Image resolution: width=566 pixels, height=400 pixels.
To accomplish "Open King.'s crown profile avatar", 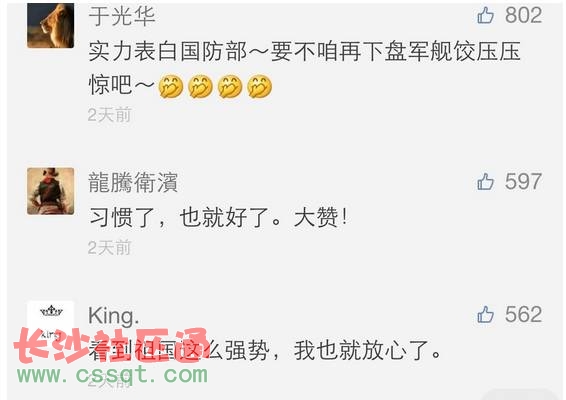I will (51, 321).
